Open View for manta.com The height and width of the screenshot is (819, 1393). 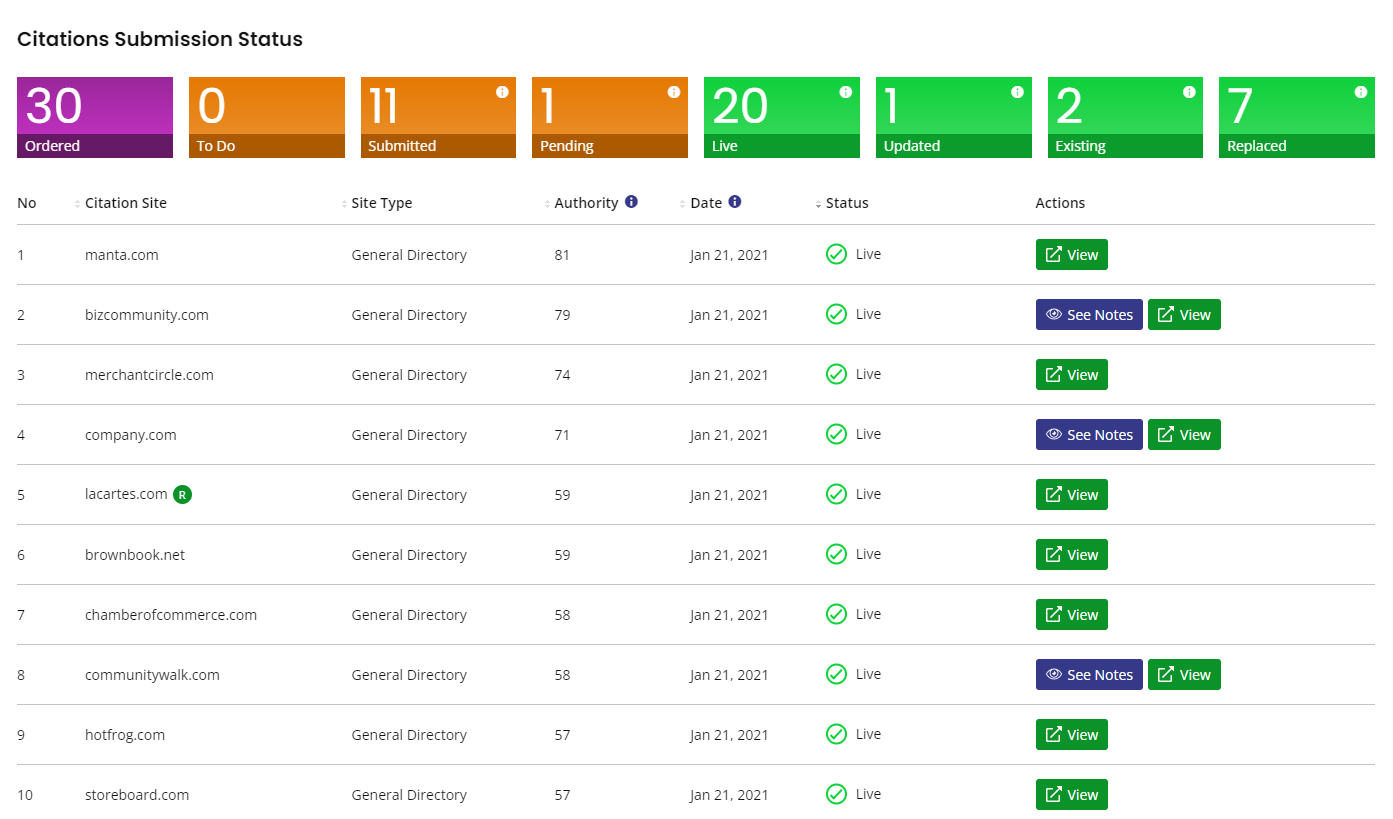(1071, 255)
